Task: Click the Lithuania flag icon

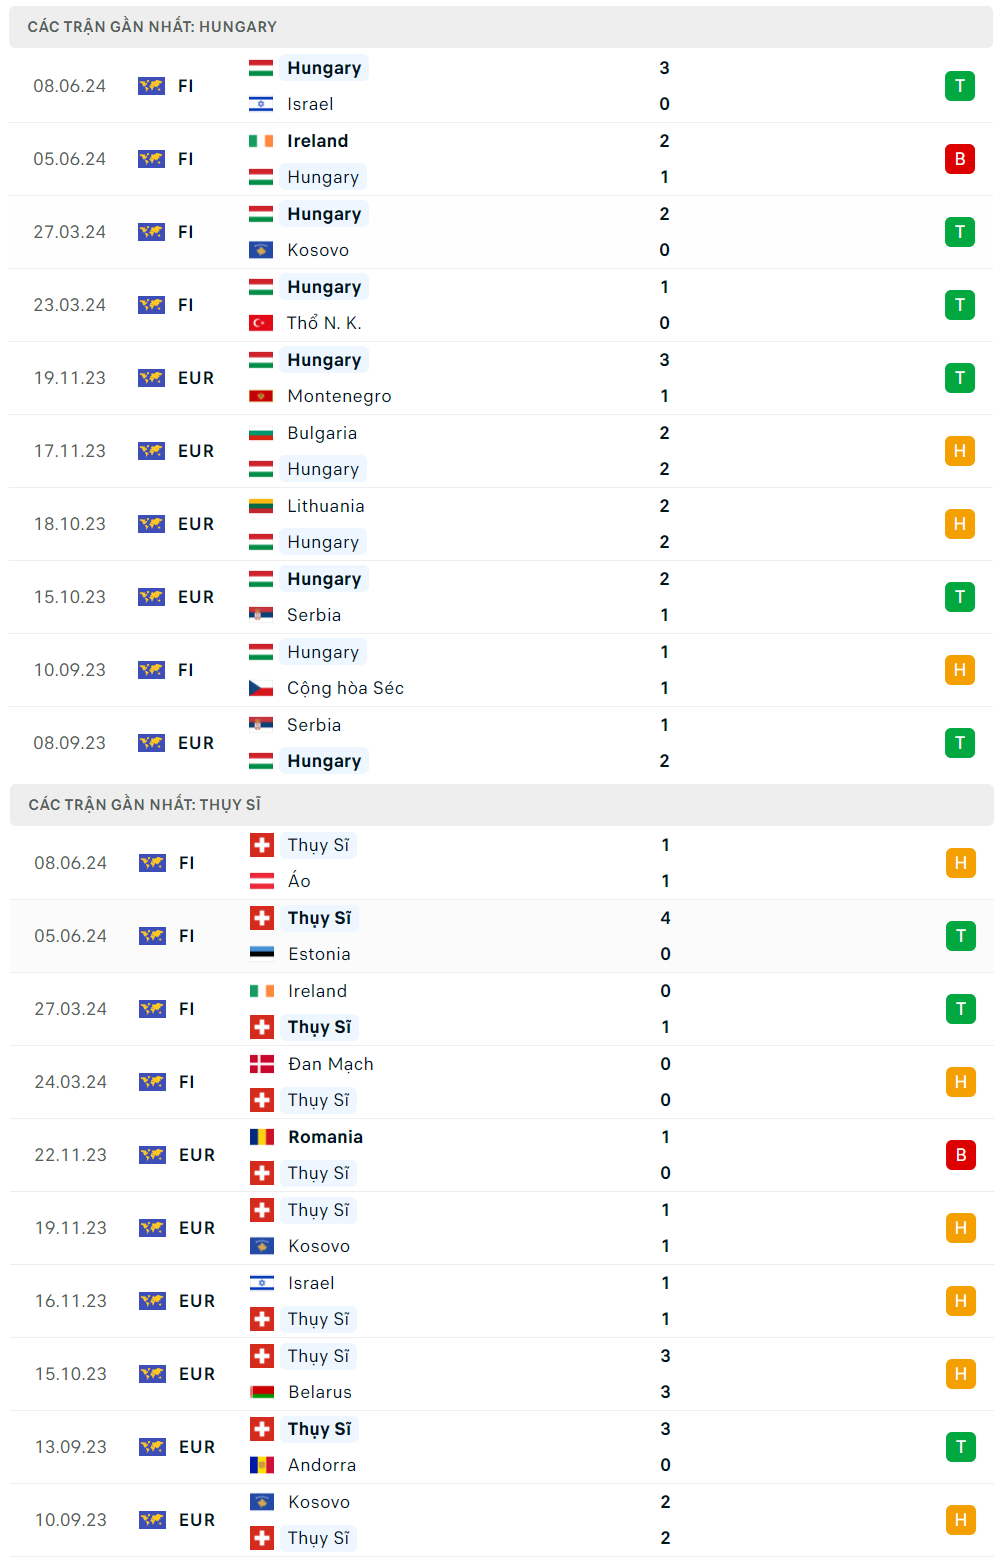Action: coord(261,506)
